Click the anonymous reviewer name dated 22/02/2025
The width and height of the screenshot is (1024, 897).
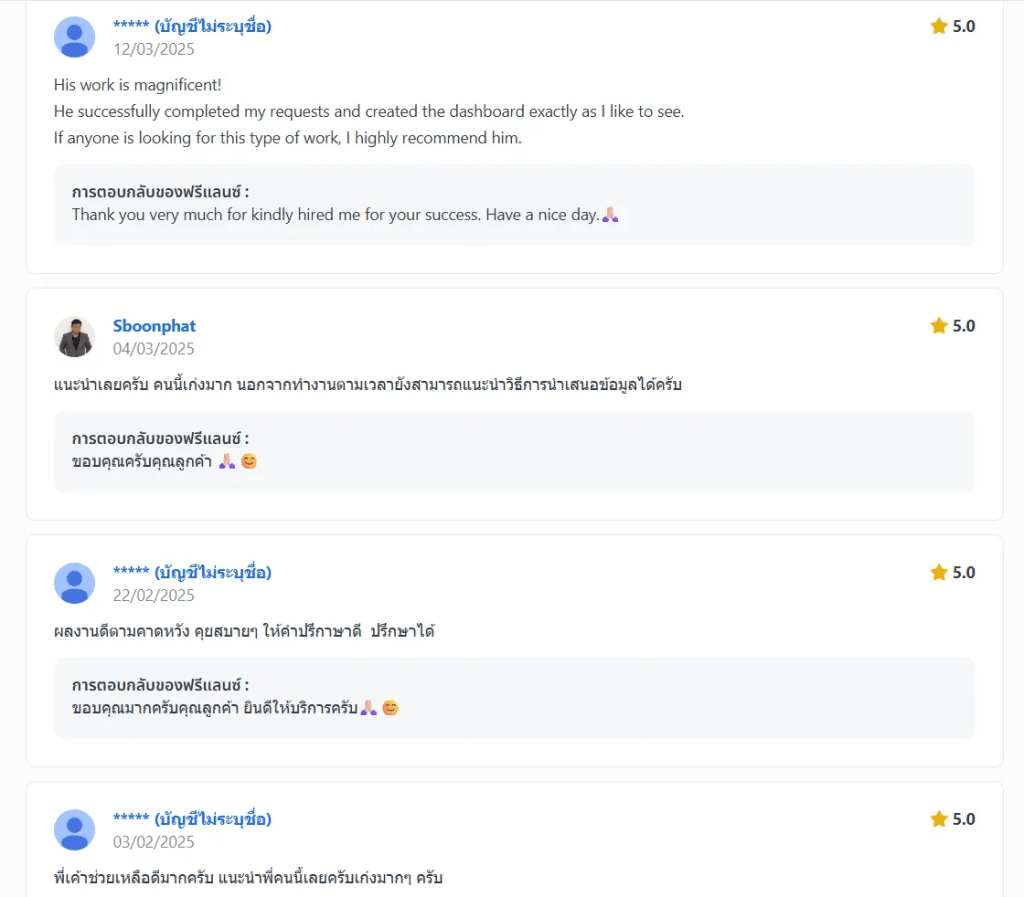coord(192,573)
